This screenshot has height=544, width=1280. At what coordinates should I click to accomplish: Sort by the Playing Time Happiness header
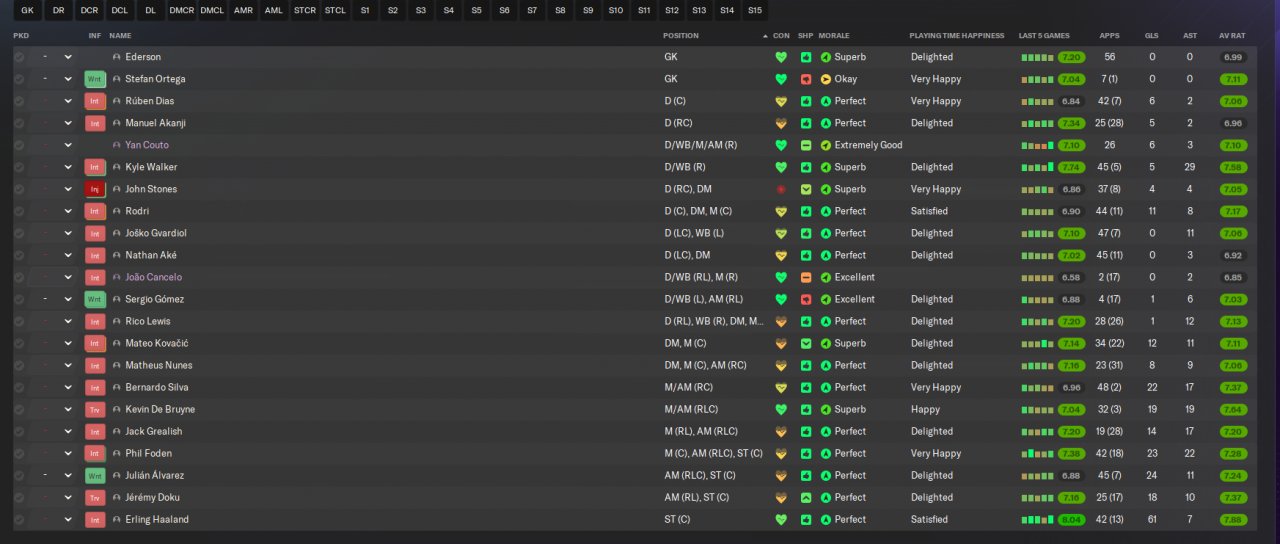[957, 35]
